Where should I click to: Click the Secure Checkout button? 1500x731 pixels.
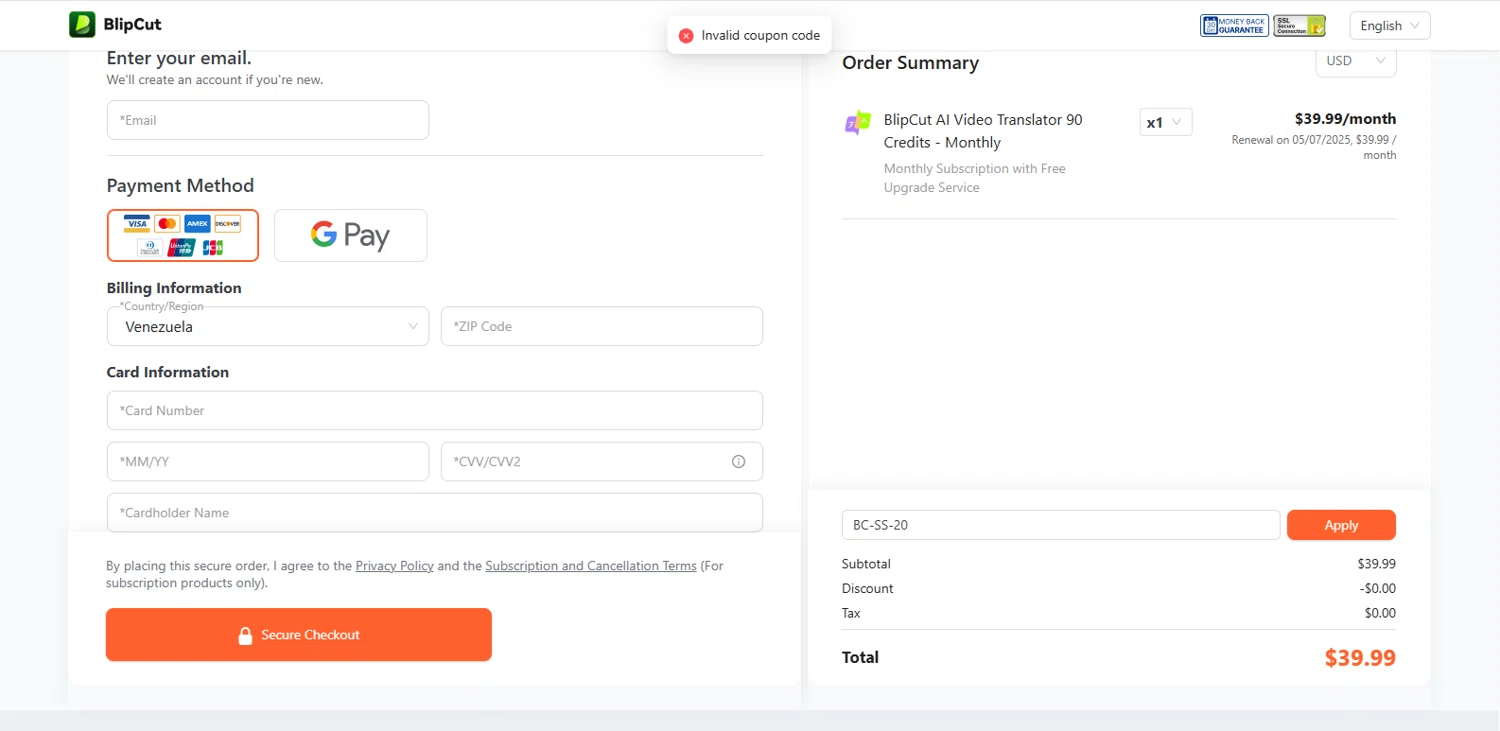click(299, 635)
